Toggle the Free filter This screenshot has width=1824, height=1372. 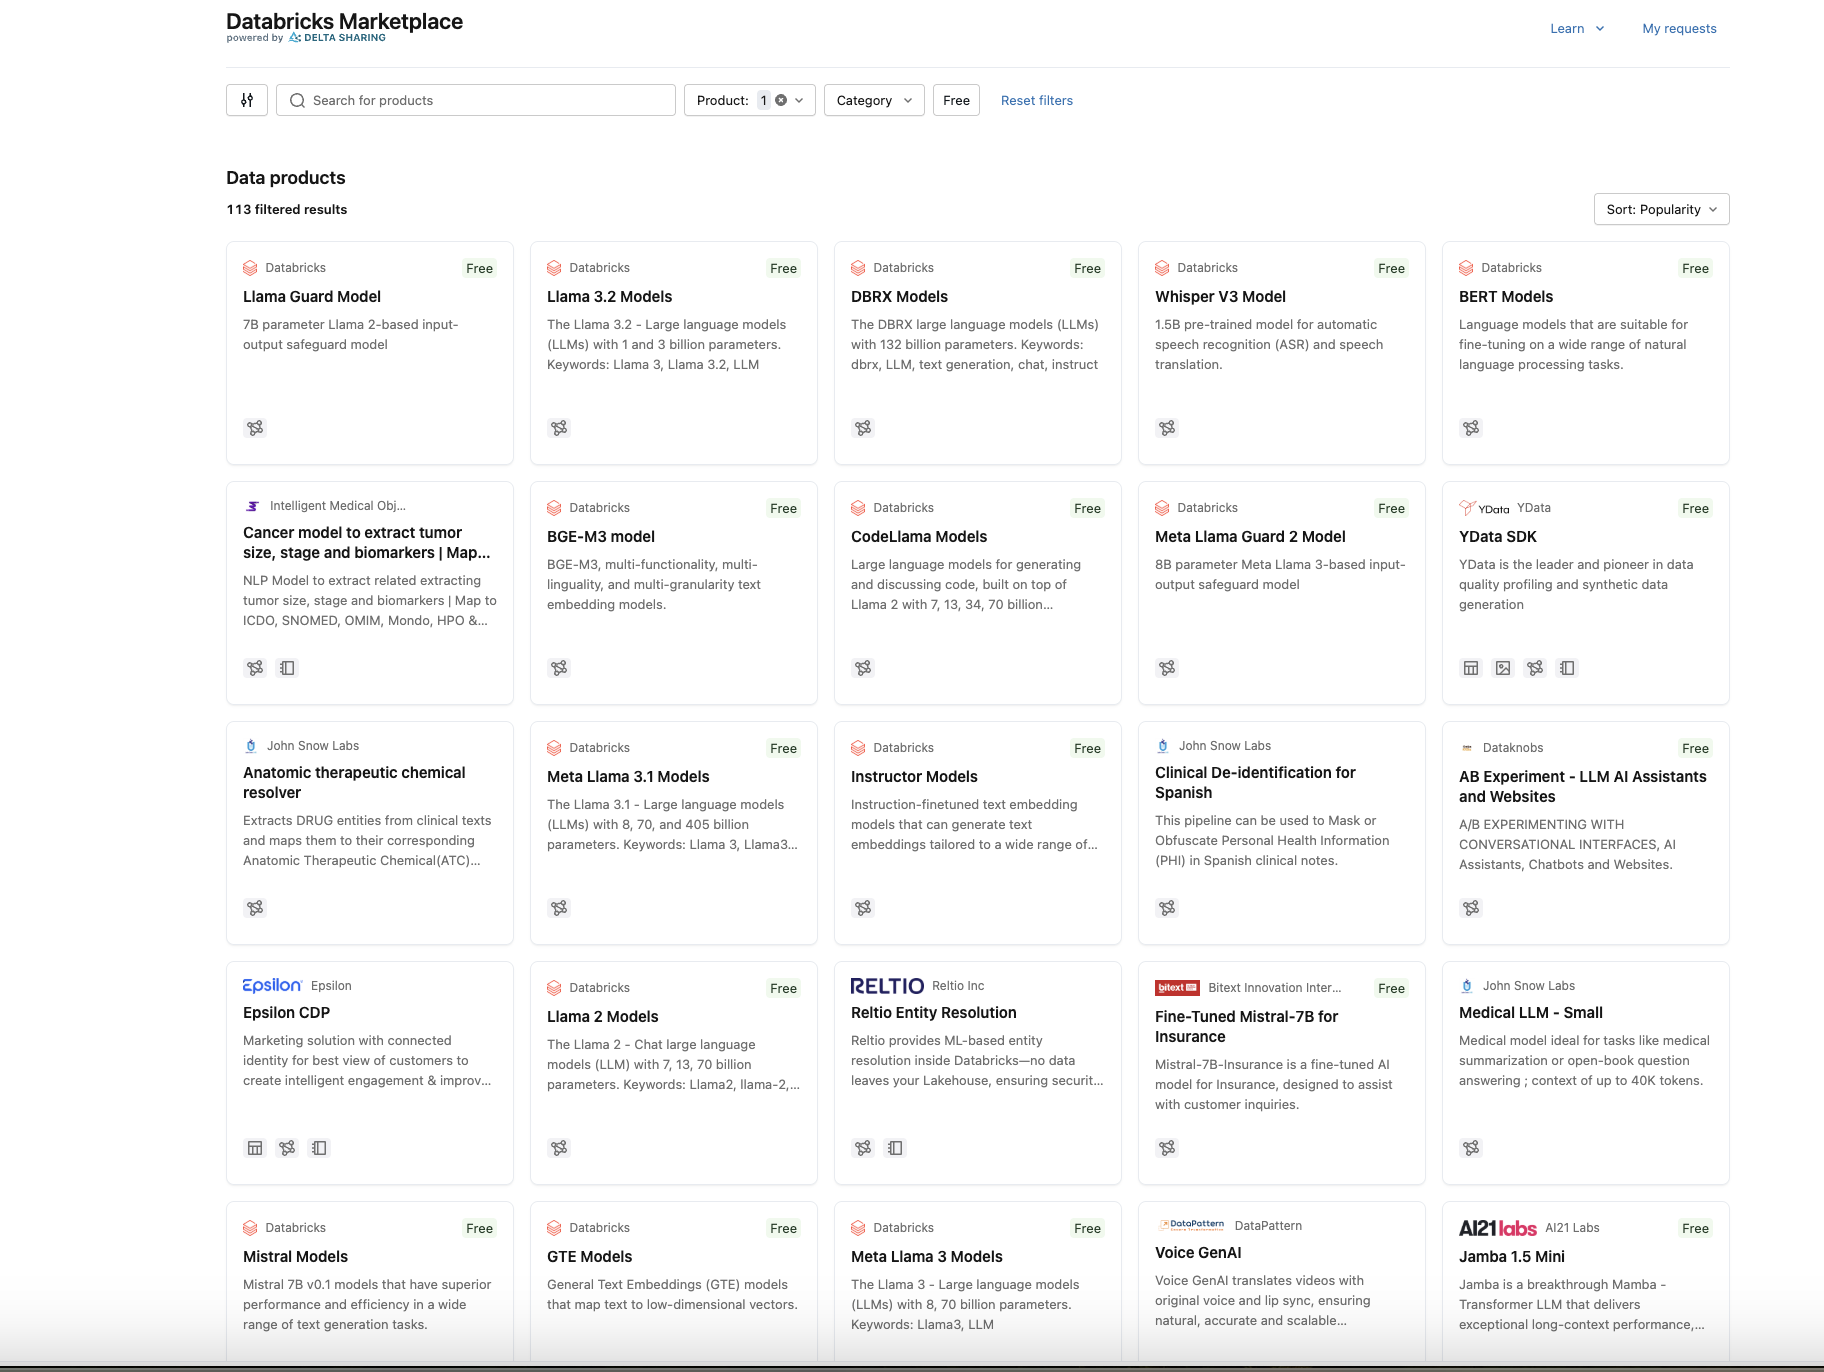click(956, 100)
